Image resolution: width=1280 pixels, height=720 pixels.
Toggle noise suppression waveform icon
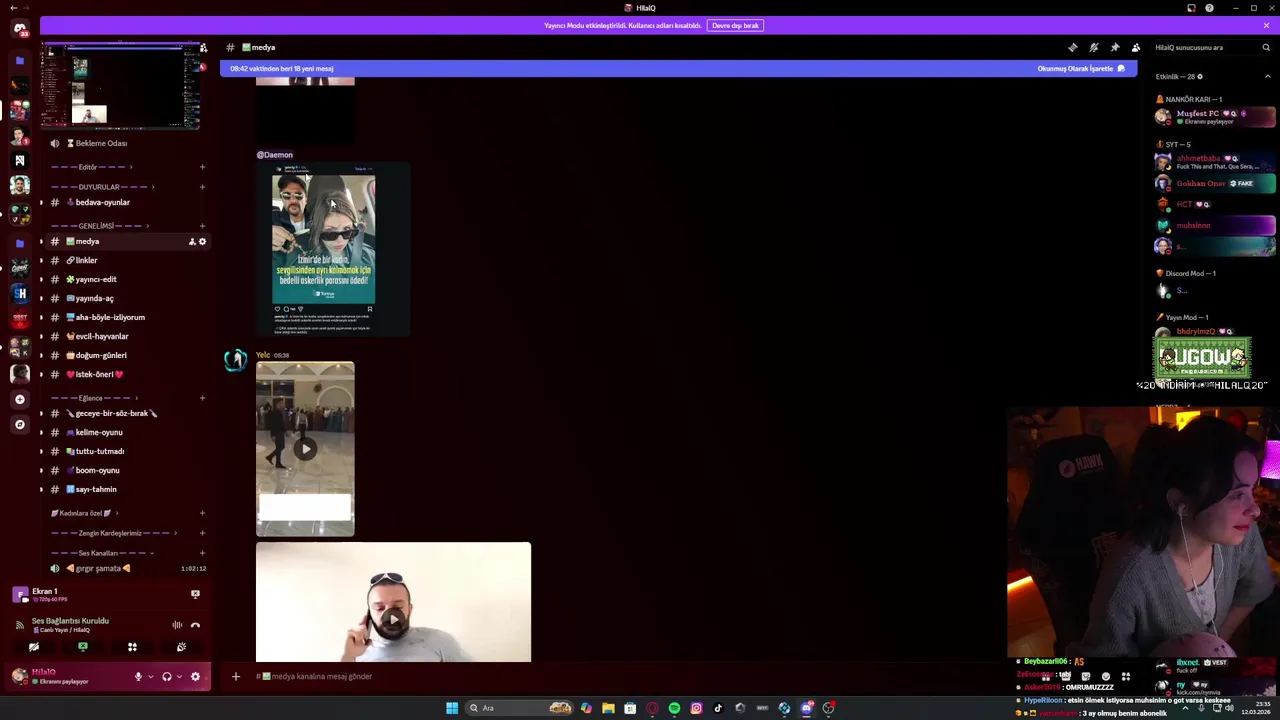coord(177,625)
